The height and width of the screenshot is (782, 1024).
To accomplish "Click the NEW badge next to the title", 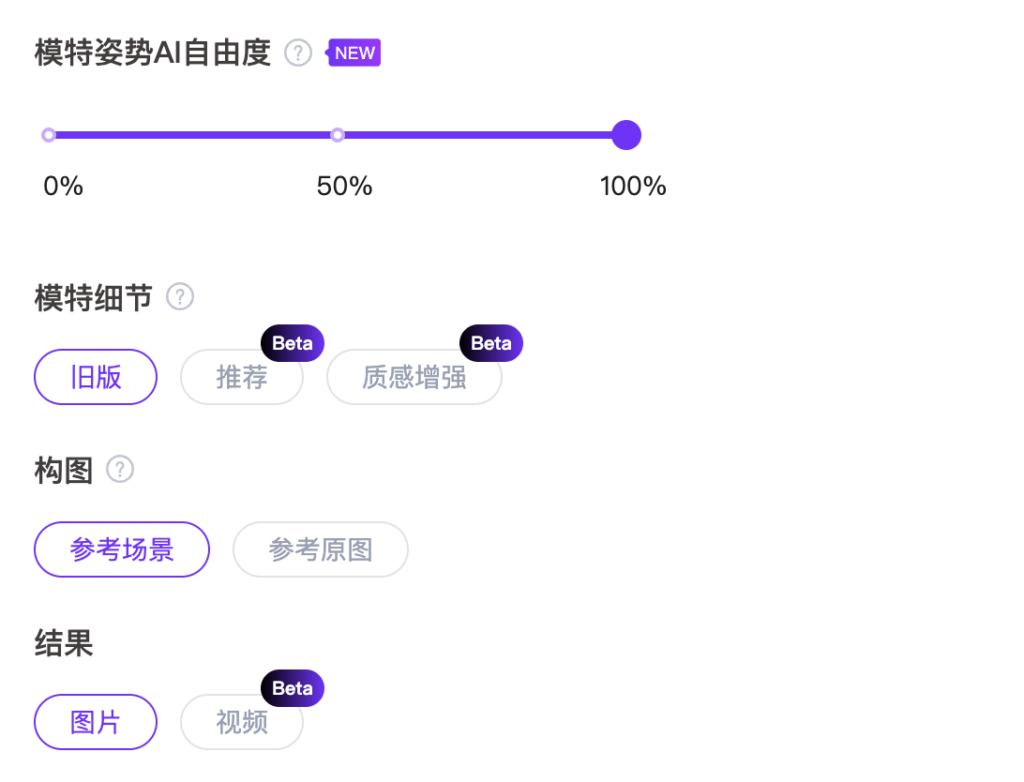I will coord(355,53).
